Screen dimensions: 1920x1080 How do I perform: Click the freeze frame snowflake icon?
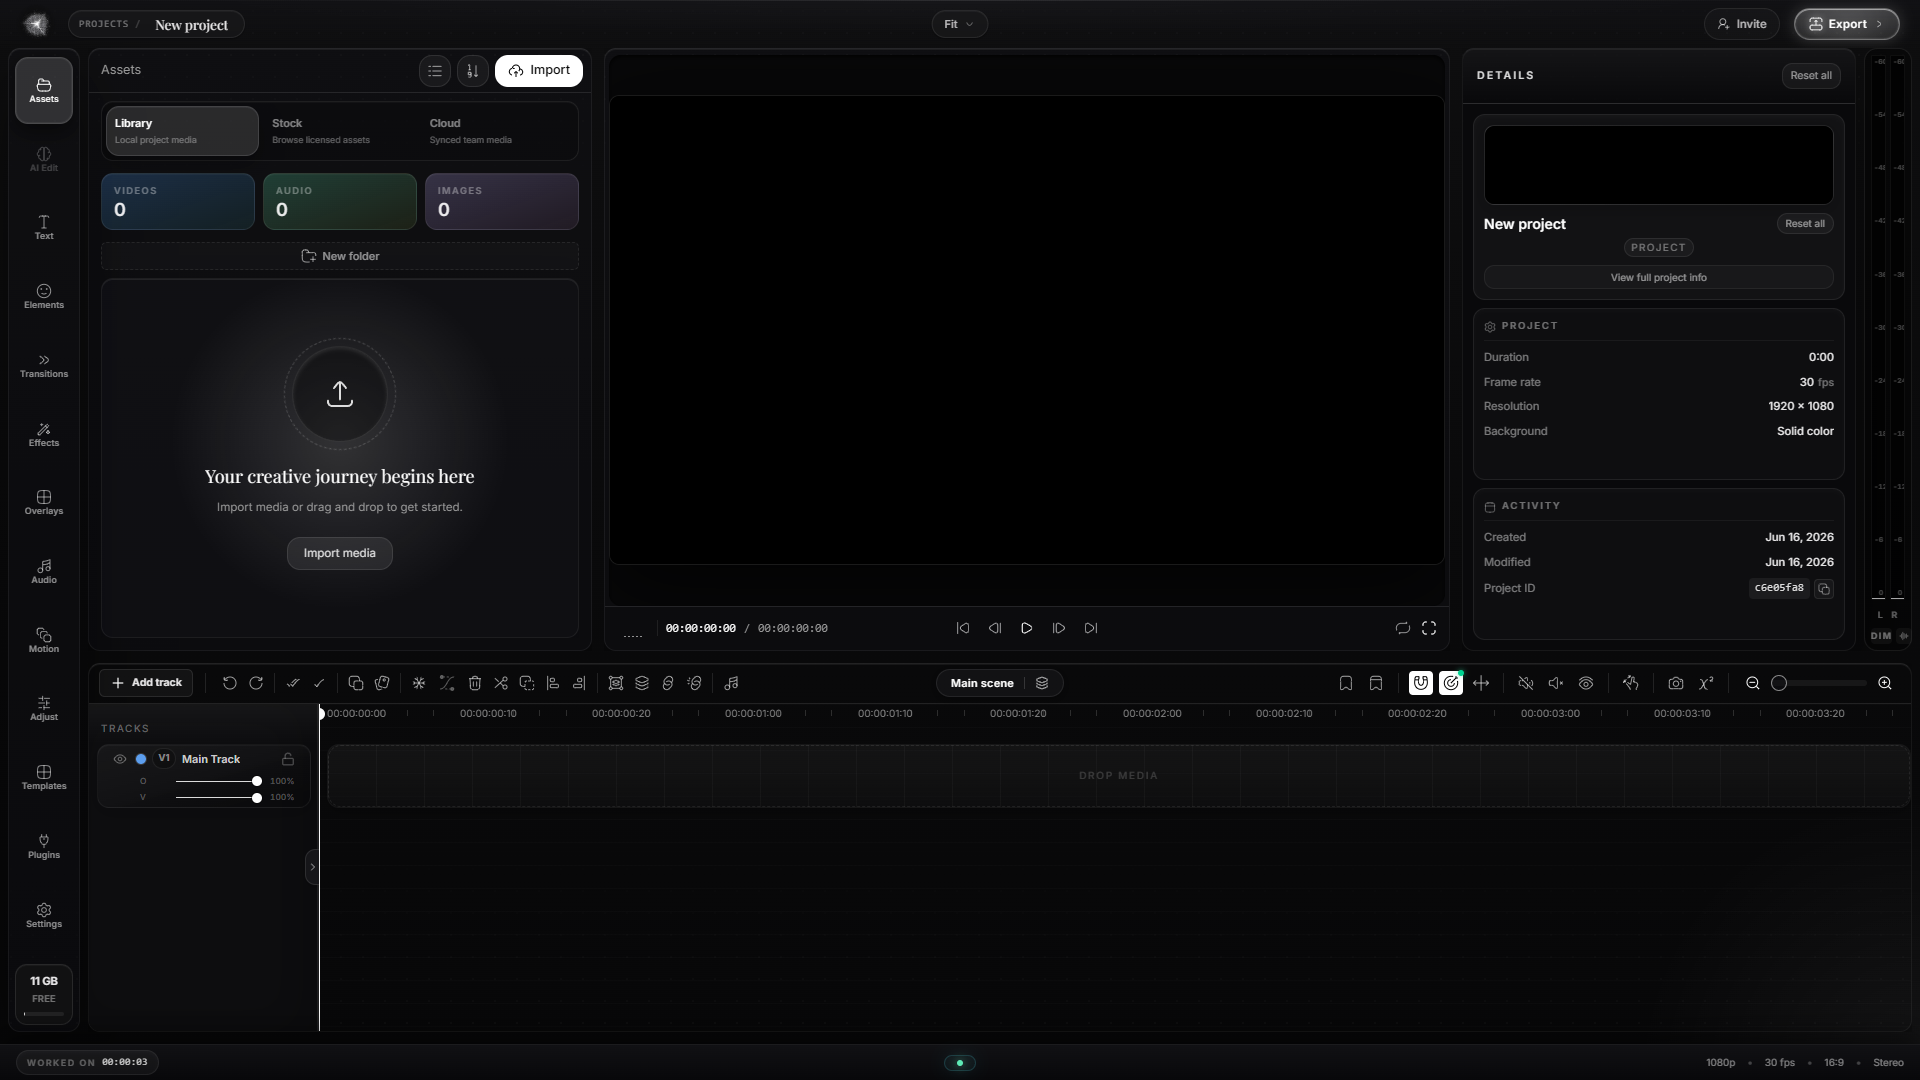point(419,683)
